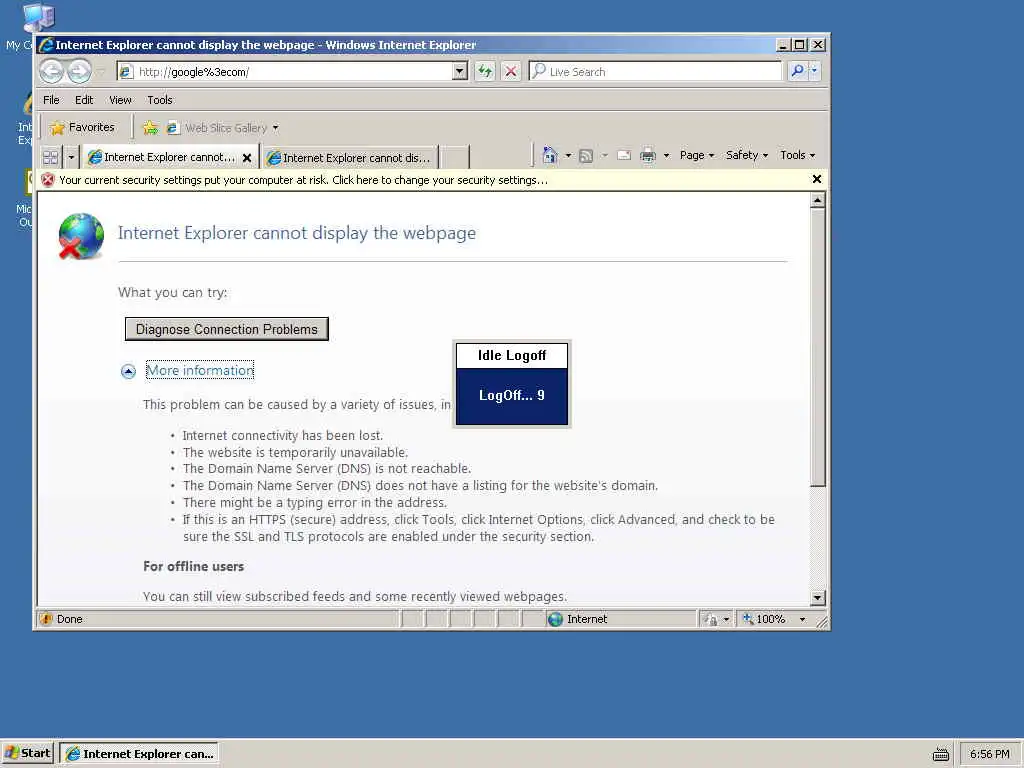Screen dimensions: 1024x768
Task: Click the Feeds RSS icon
Action: point(586,155)
